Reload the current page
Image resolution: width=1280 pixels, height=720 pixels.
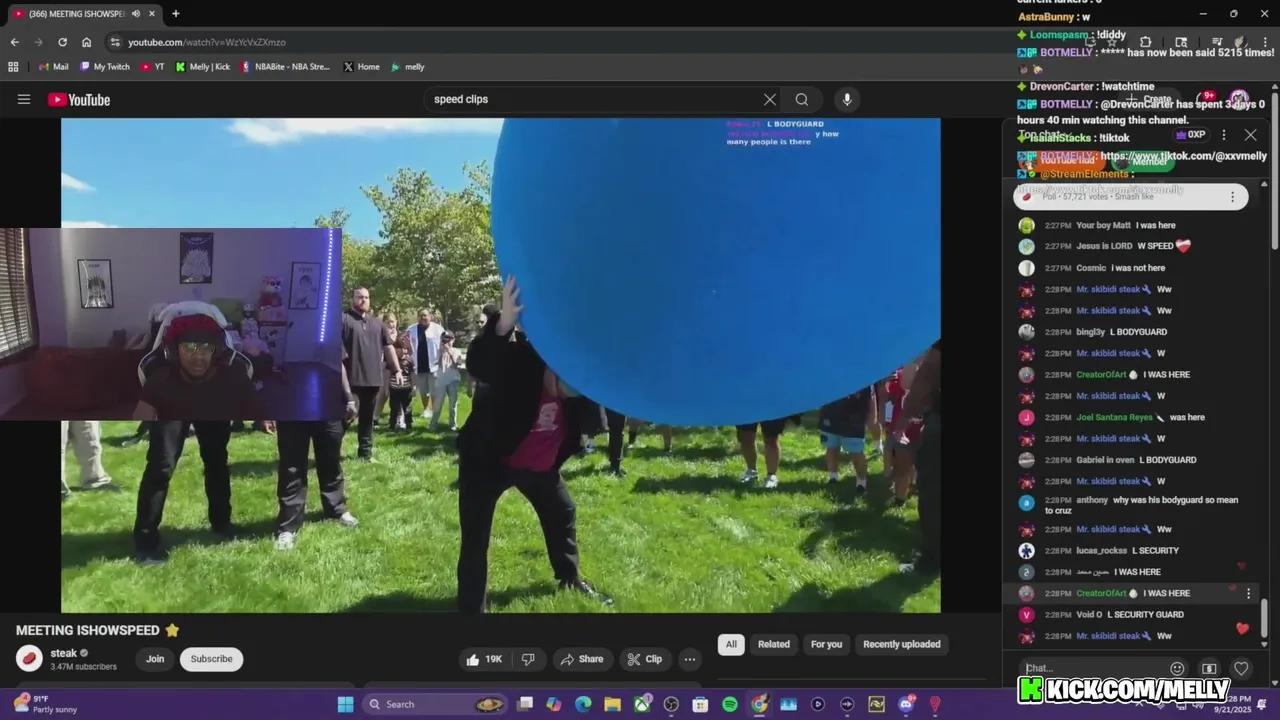pos(62,42)
